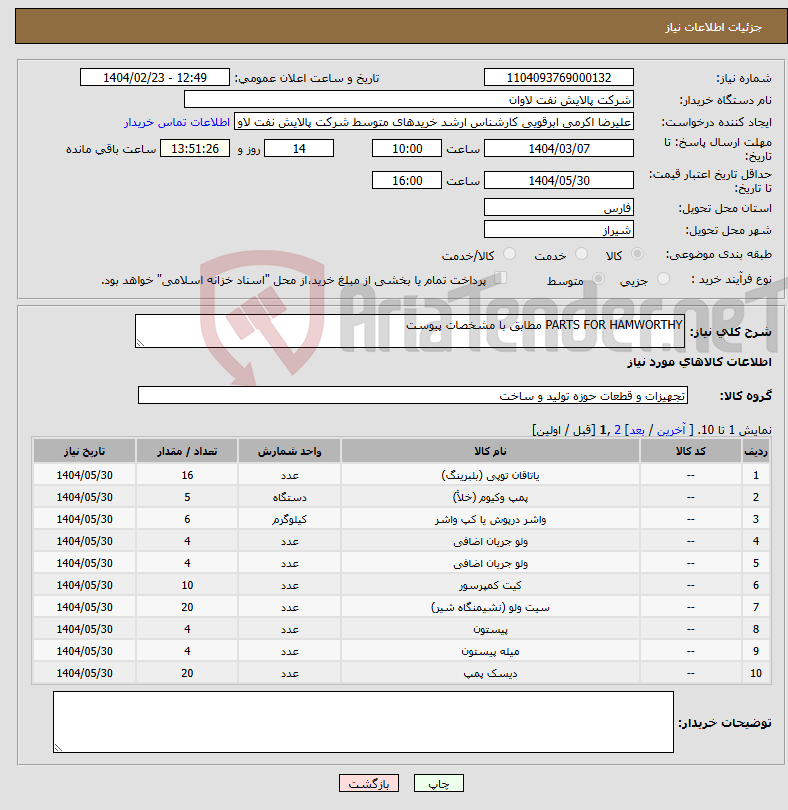Click the تاریخ نیاز column header

click(x=84, y=451)
